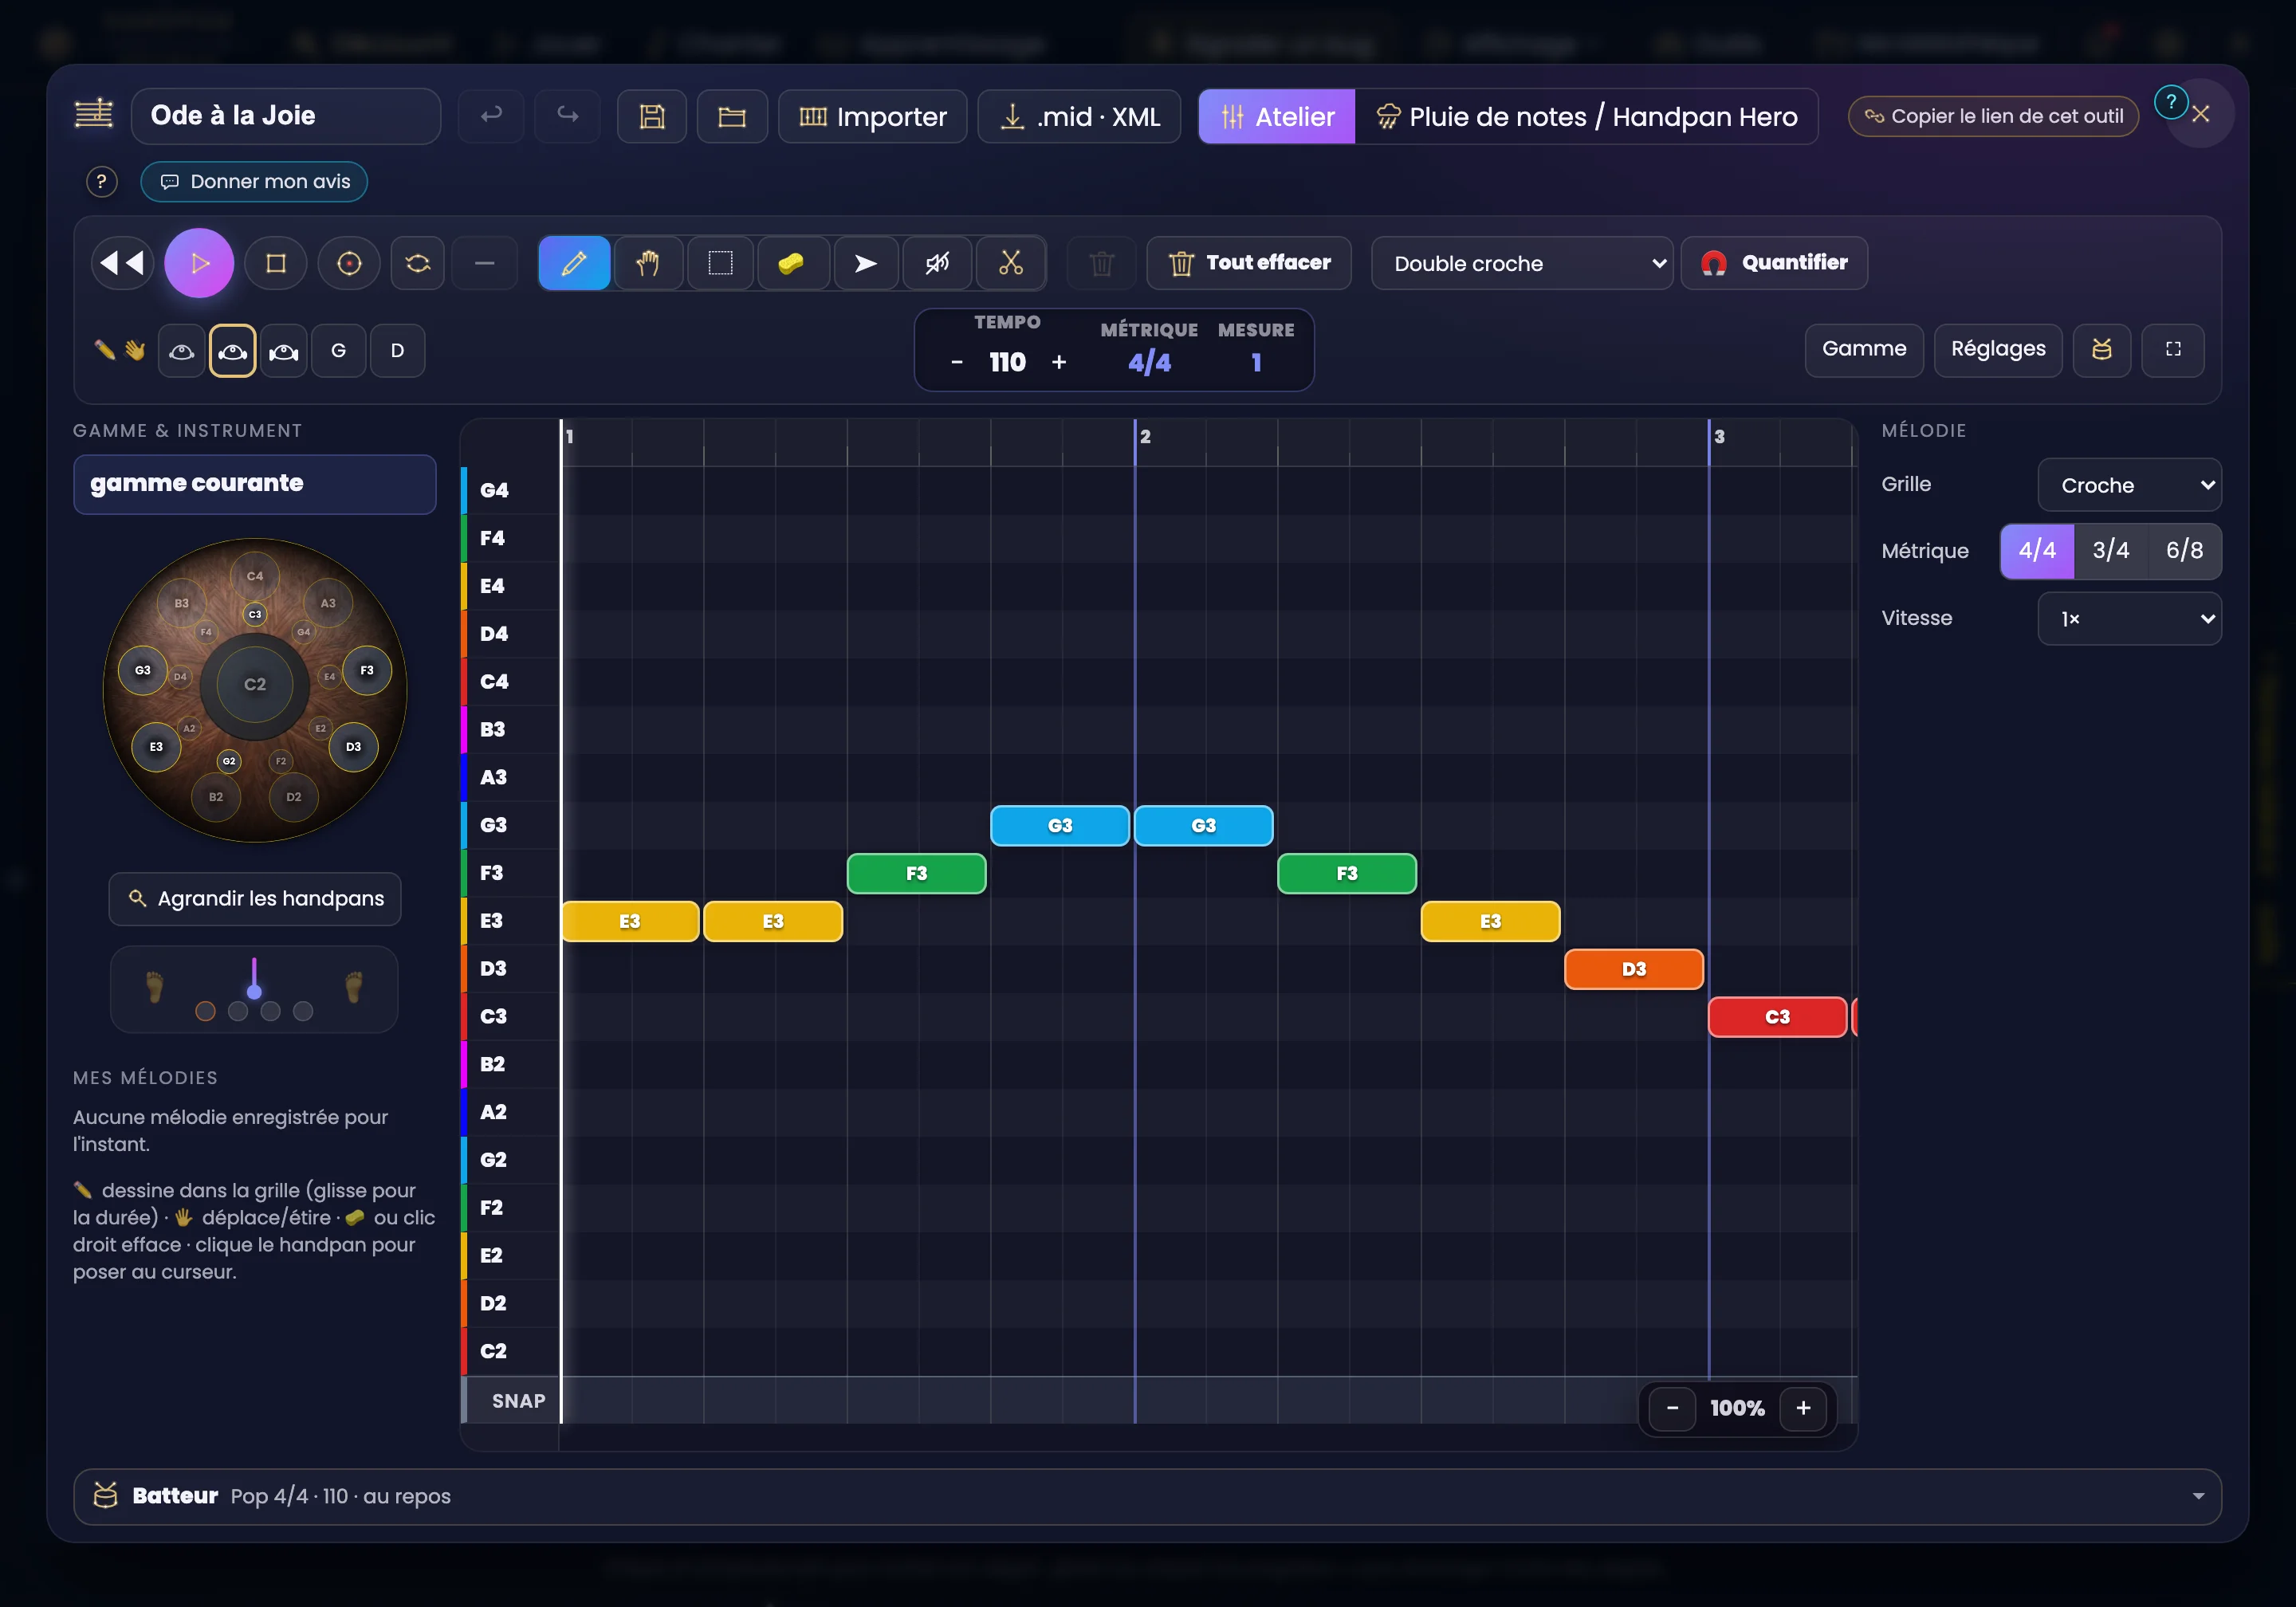
Task: Undo the last action
Action: [x=491, y=116]
